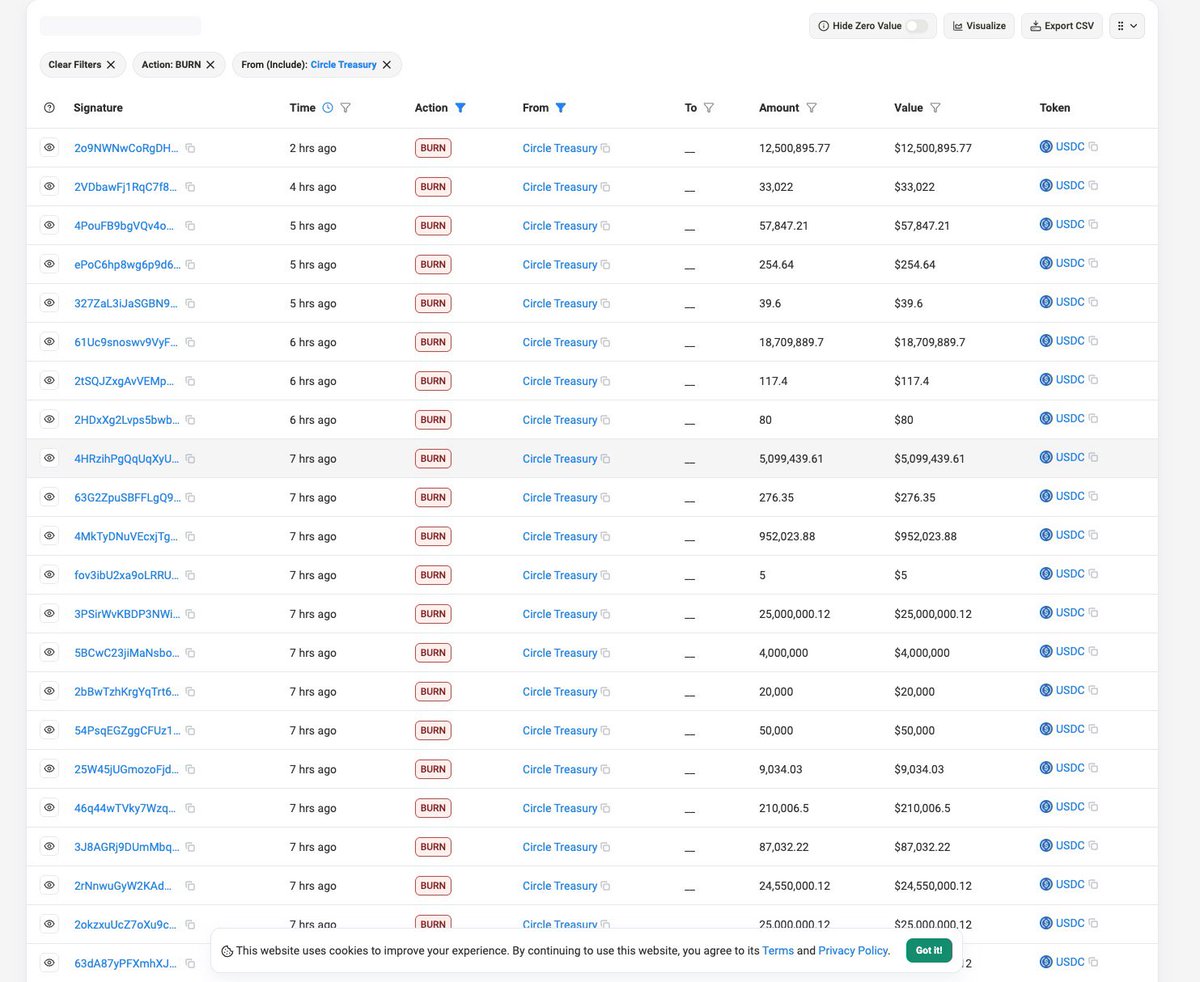
Task: View details eye for 63G2ZpuSBFFLgQ9 row
Action: pyautogui.click(x=49, y=496)
